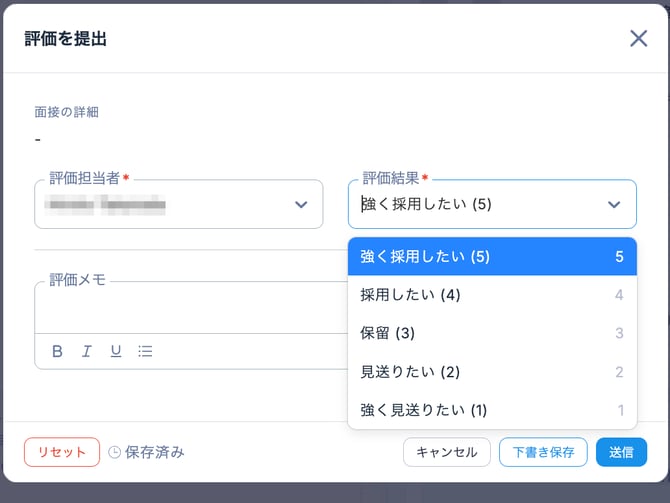Apply underline formatting in memo toolbar
This screenshot has height=503, width=670.
coord(115,351)
